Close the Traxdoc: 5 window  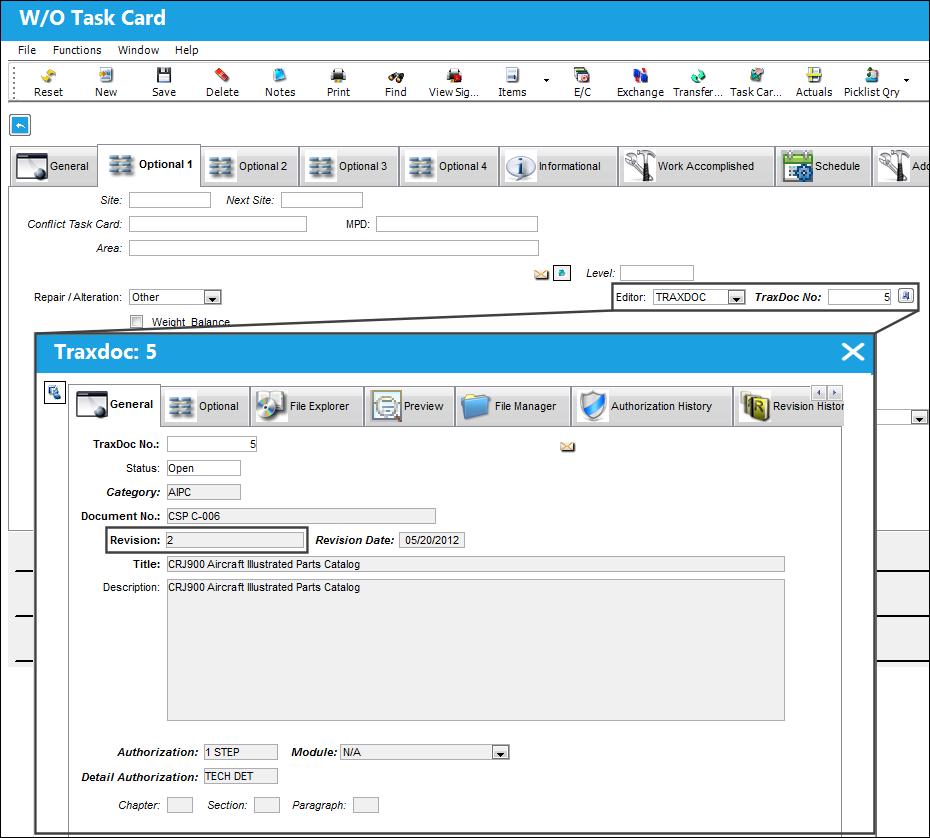tap(853, 352)
